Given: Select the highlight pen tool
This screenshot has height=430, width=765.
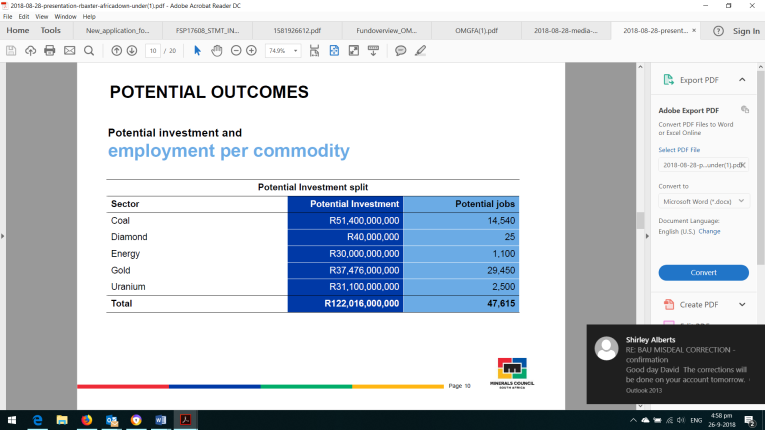Looking at the screenshot, I should (420, 50).
